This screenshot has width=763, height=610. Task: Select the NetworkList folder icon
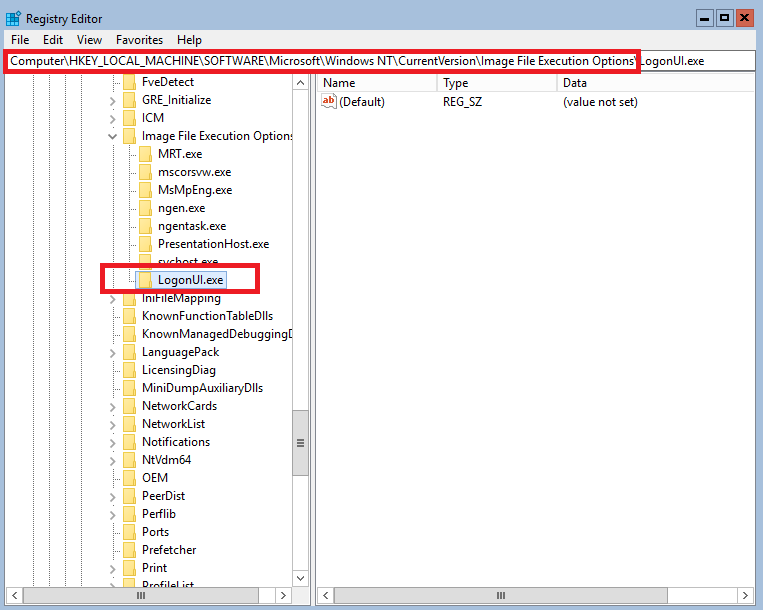coord(129,424)
